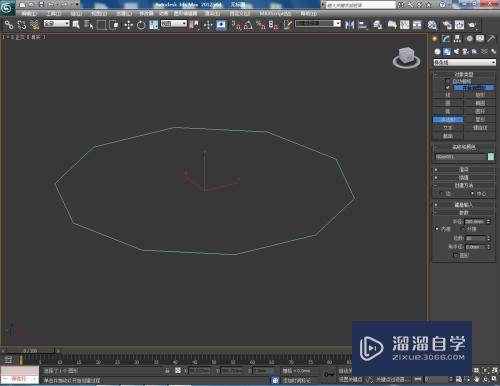Select the Cameras category icon

[x=465, y=51]
